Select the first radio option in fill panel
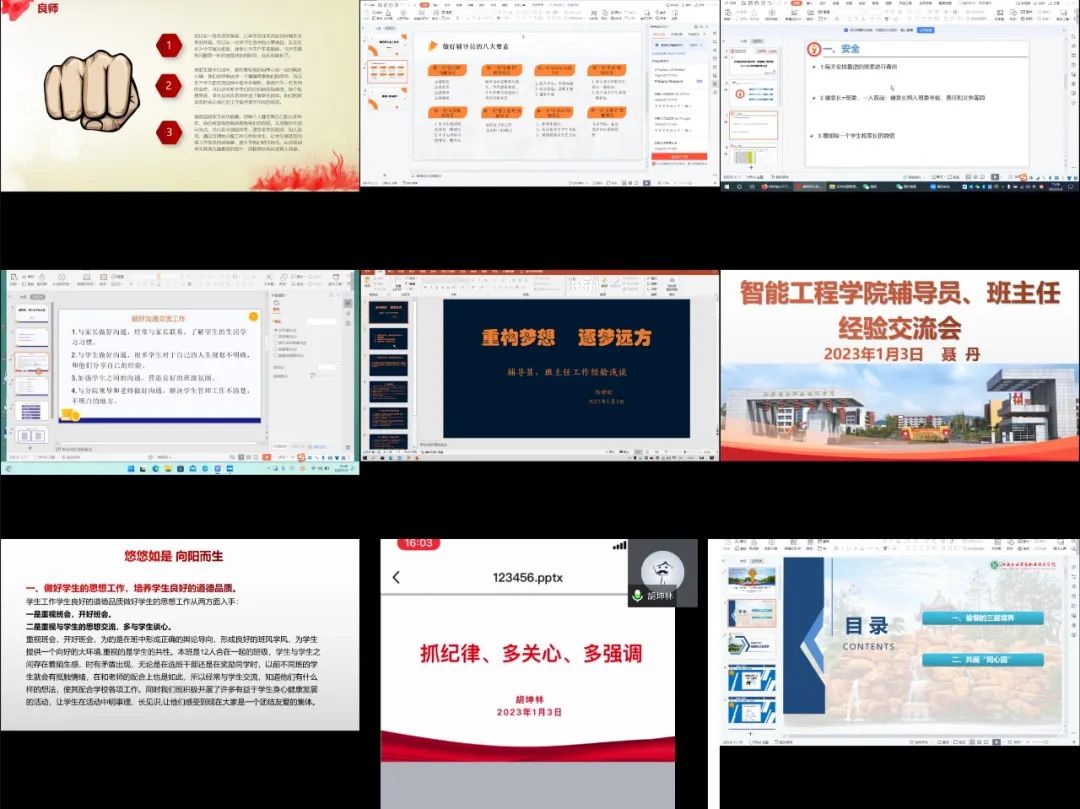The height and width of the screenshot is (809, 1080). point(276,329)
